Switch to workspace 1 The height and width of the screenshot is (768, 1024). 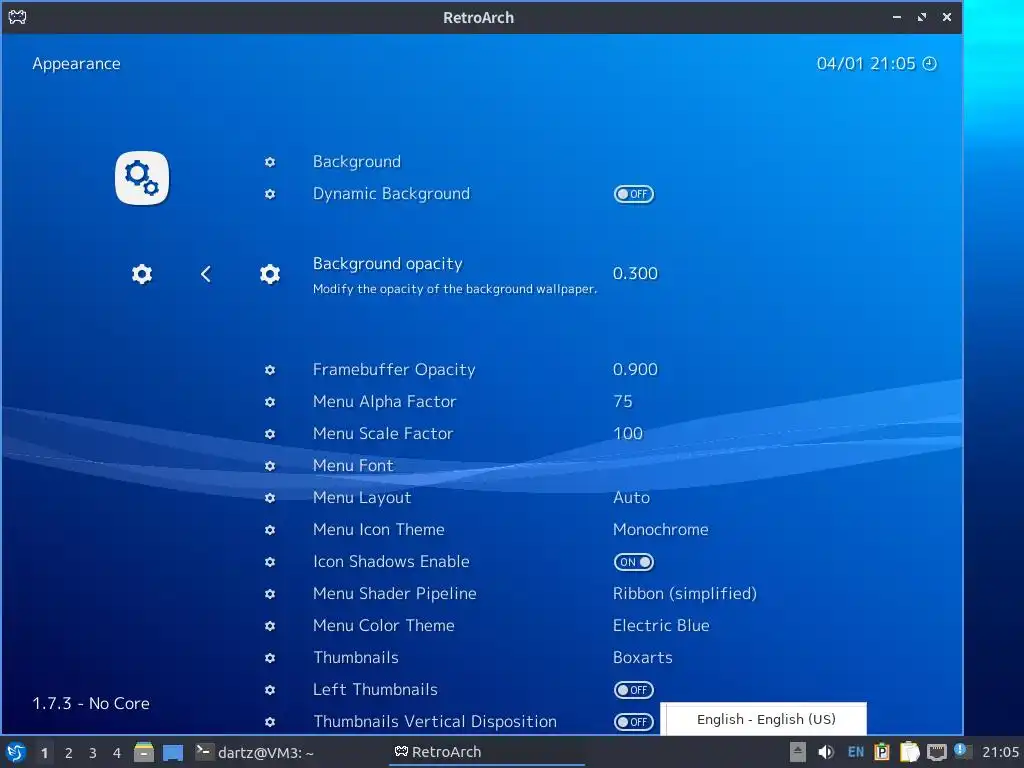pyautogui.click(x=44, y=753)
